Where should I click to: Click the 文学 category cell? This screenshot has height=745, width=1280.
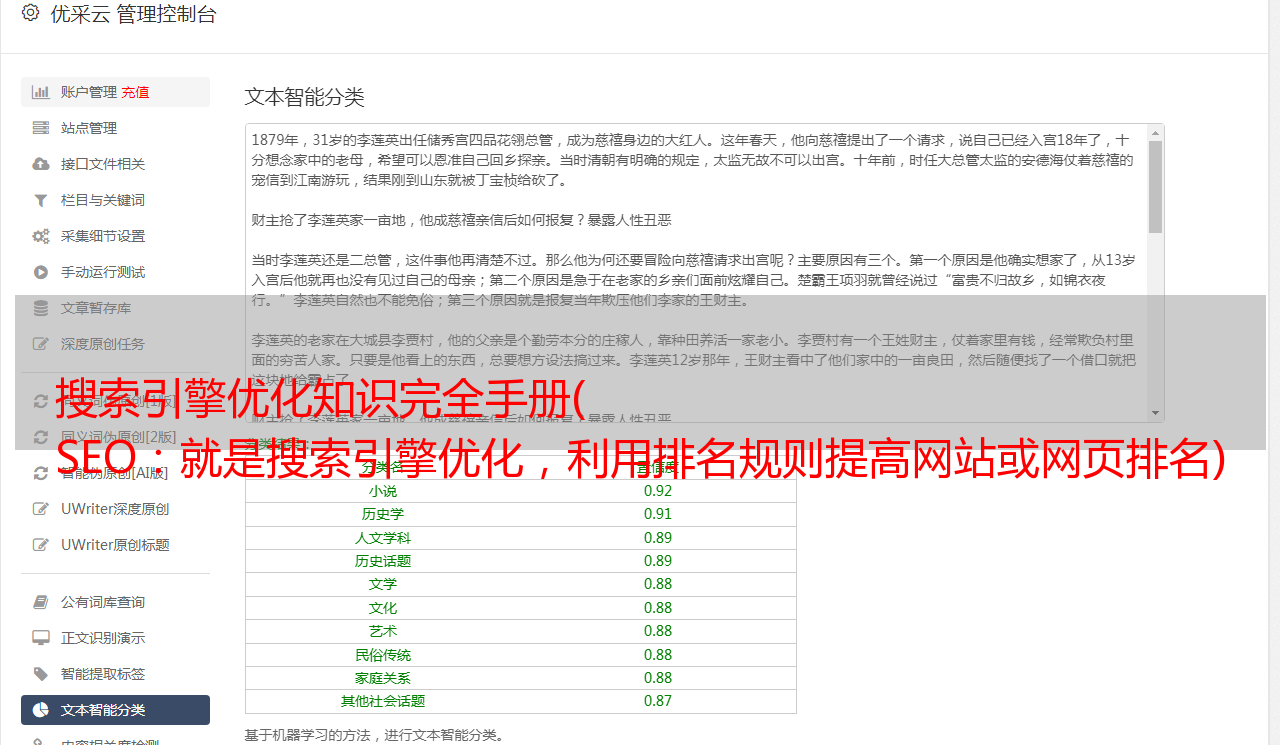click(383, 584)
